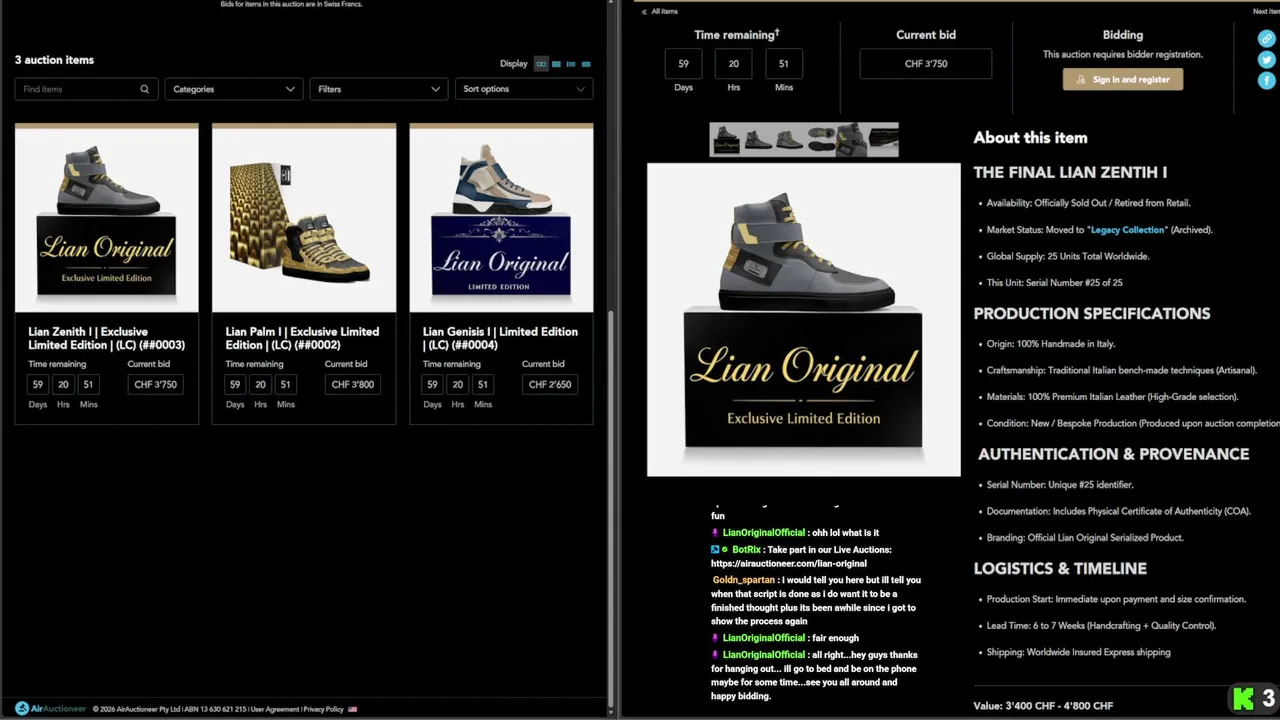1280x720 pixels.
Task: Select the second Display layout icon
Action: pyautogui.click(x=556, y=64)
